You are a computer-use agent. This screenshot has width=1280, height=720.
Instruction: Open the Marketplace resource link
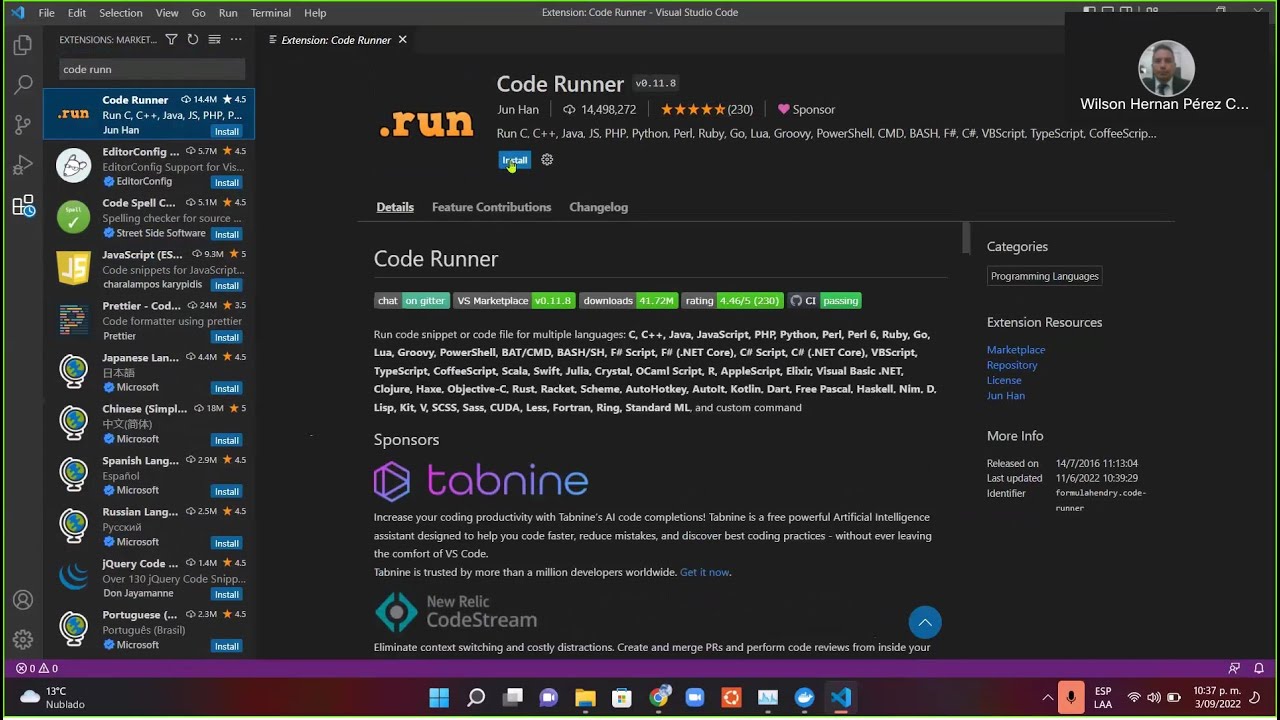[1015, 350]
